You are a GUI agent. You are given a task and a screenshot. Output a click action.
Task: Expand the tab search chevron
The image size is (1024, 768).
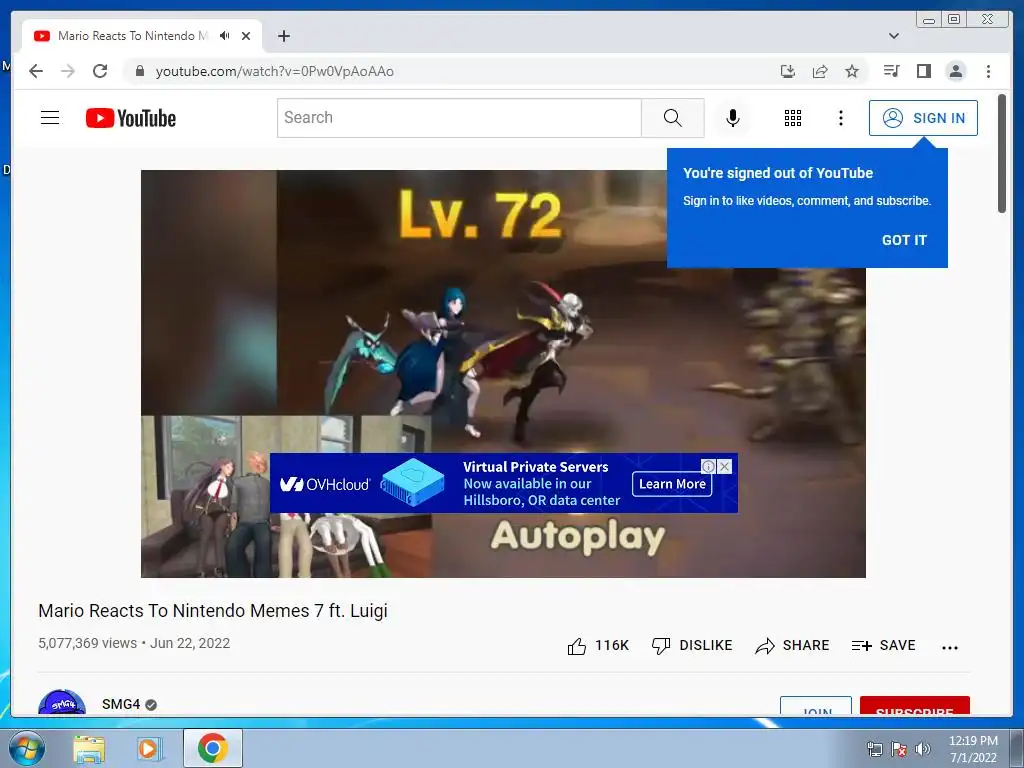coord(893,36)
